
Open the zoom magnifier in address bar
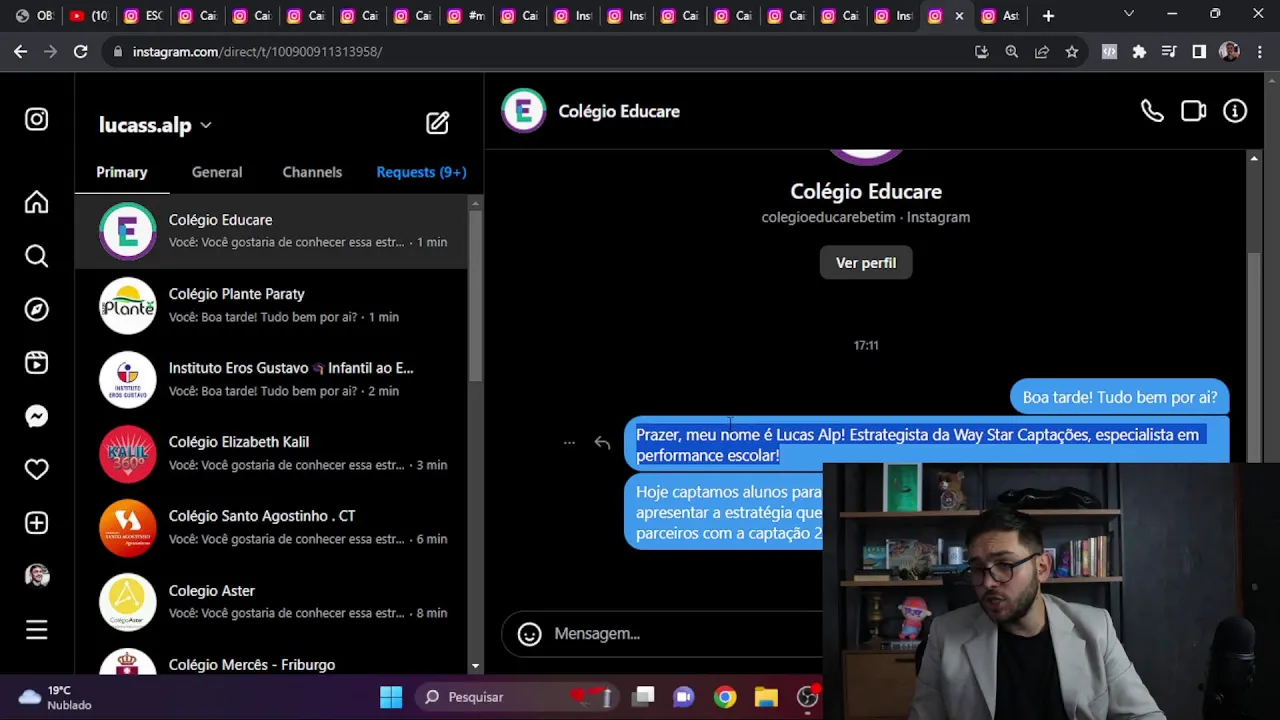pyautogui.click(x=1012, y=52)
